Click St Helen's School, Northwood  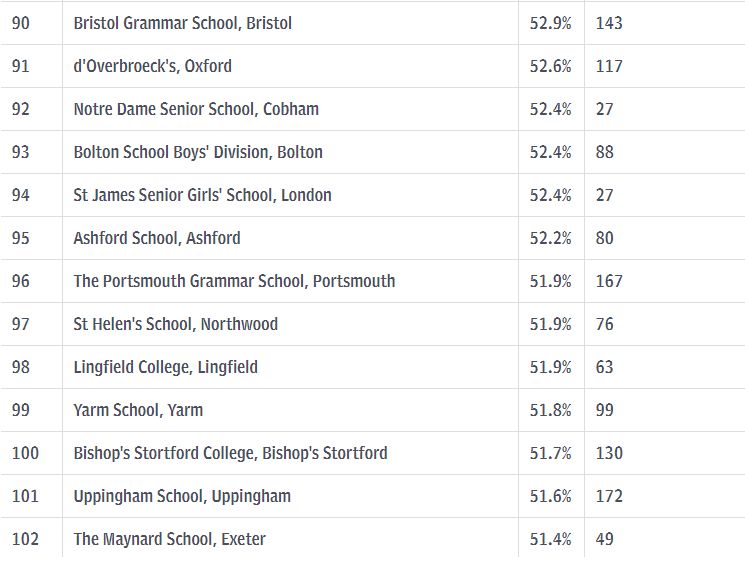point(176,324)
